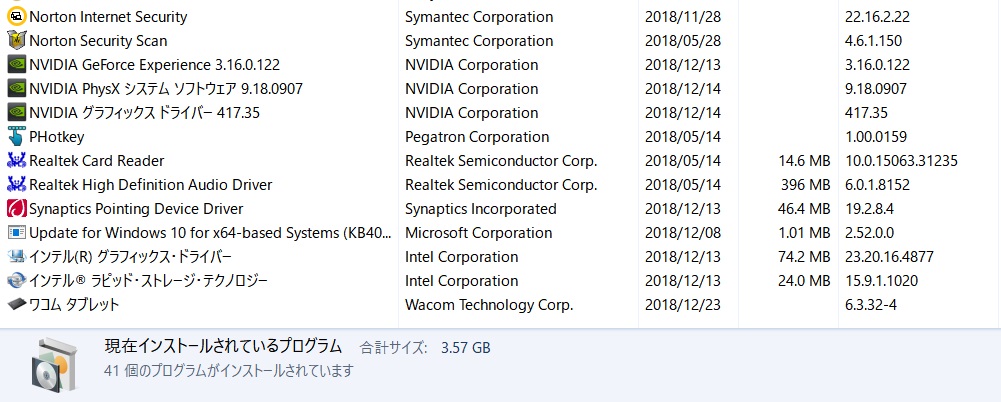1001x402 pixels.
Task: Click the NVIDIA GeForce Experience icon
Action: (x=16, y=65)
